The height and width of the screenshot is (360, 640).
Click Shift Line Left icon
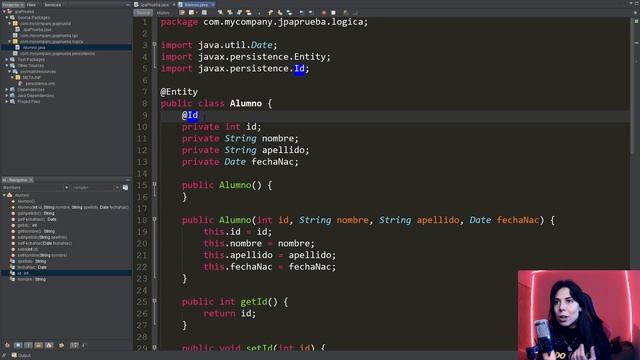pyautogui.click(x=301, y=13)
